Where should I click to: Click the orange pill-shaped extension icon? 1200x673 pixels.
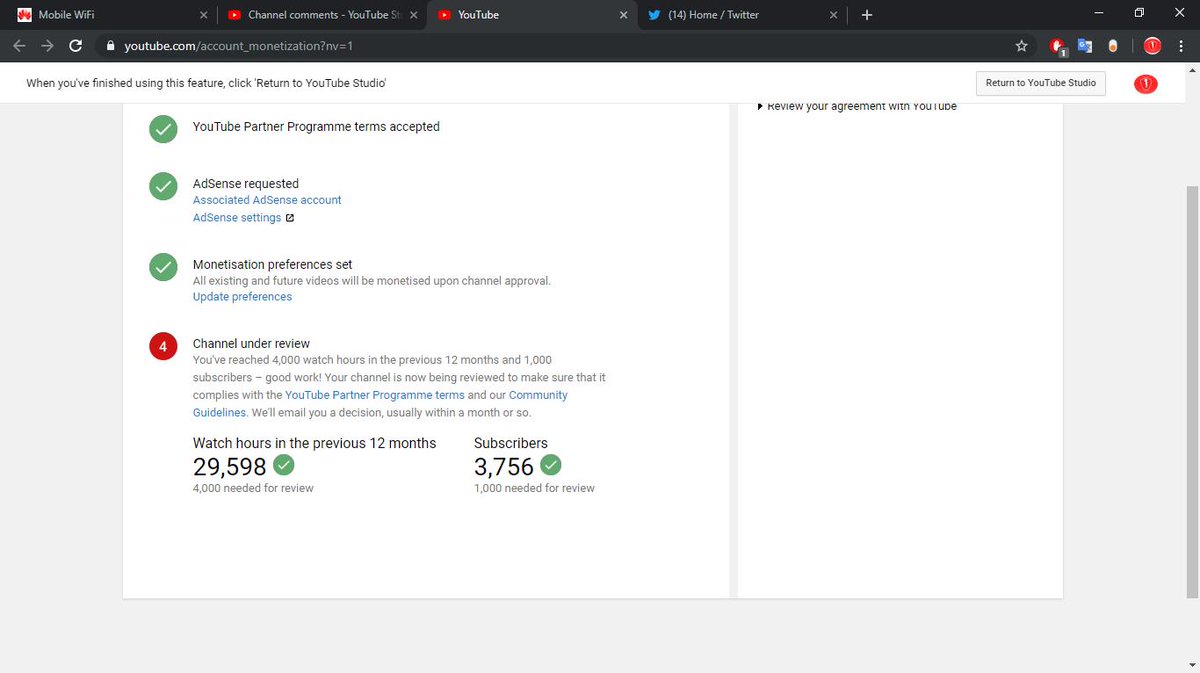pos(1112,46)
